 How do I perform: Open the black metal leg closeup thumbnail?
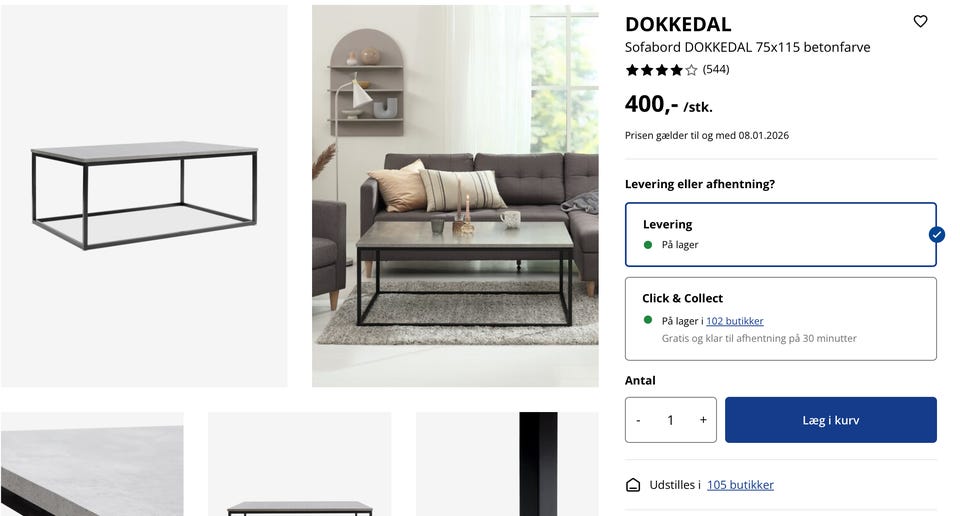507,464
